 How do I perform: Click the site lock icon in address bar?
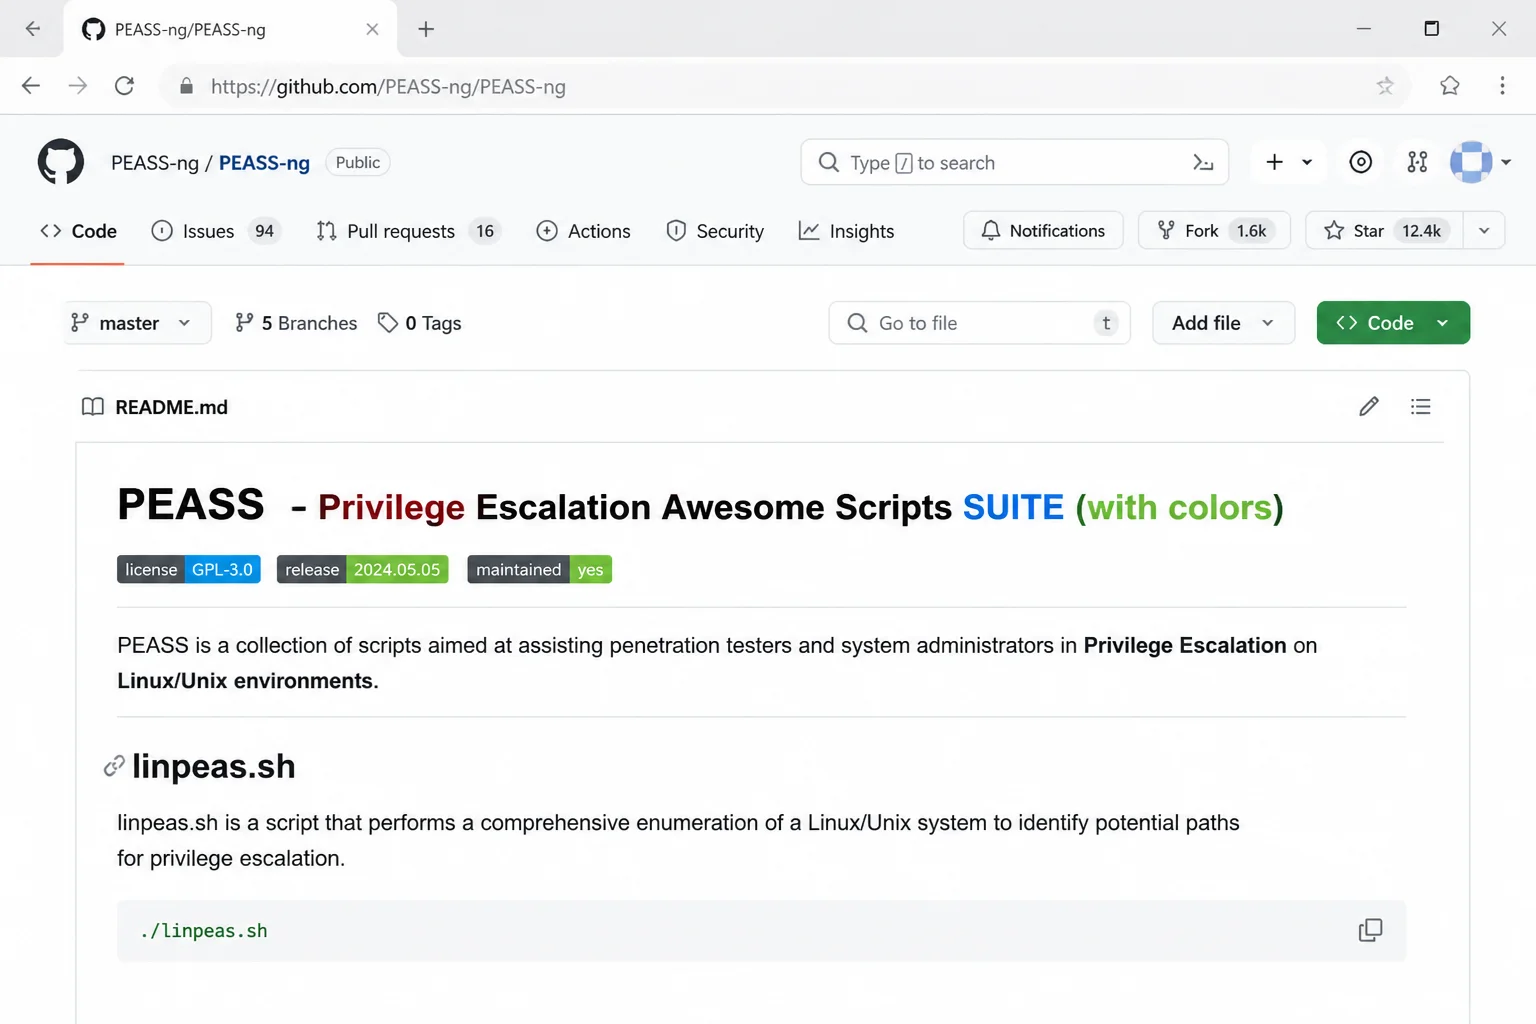pos(186,86)
